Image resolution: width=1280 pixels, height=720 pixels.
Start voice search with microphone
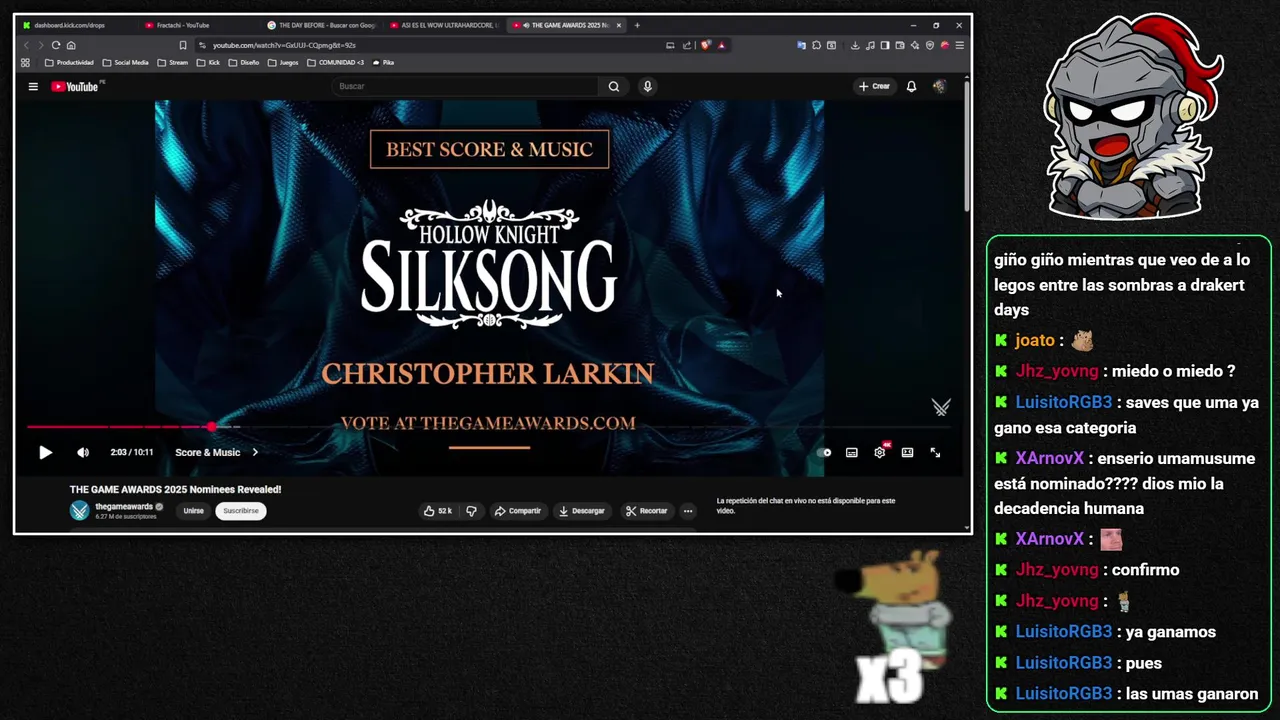[x=647, y=87]
